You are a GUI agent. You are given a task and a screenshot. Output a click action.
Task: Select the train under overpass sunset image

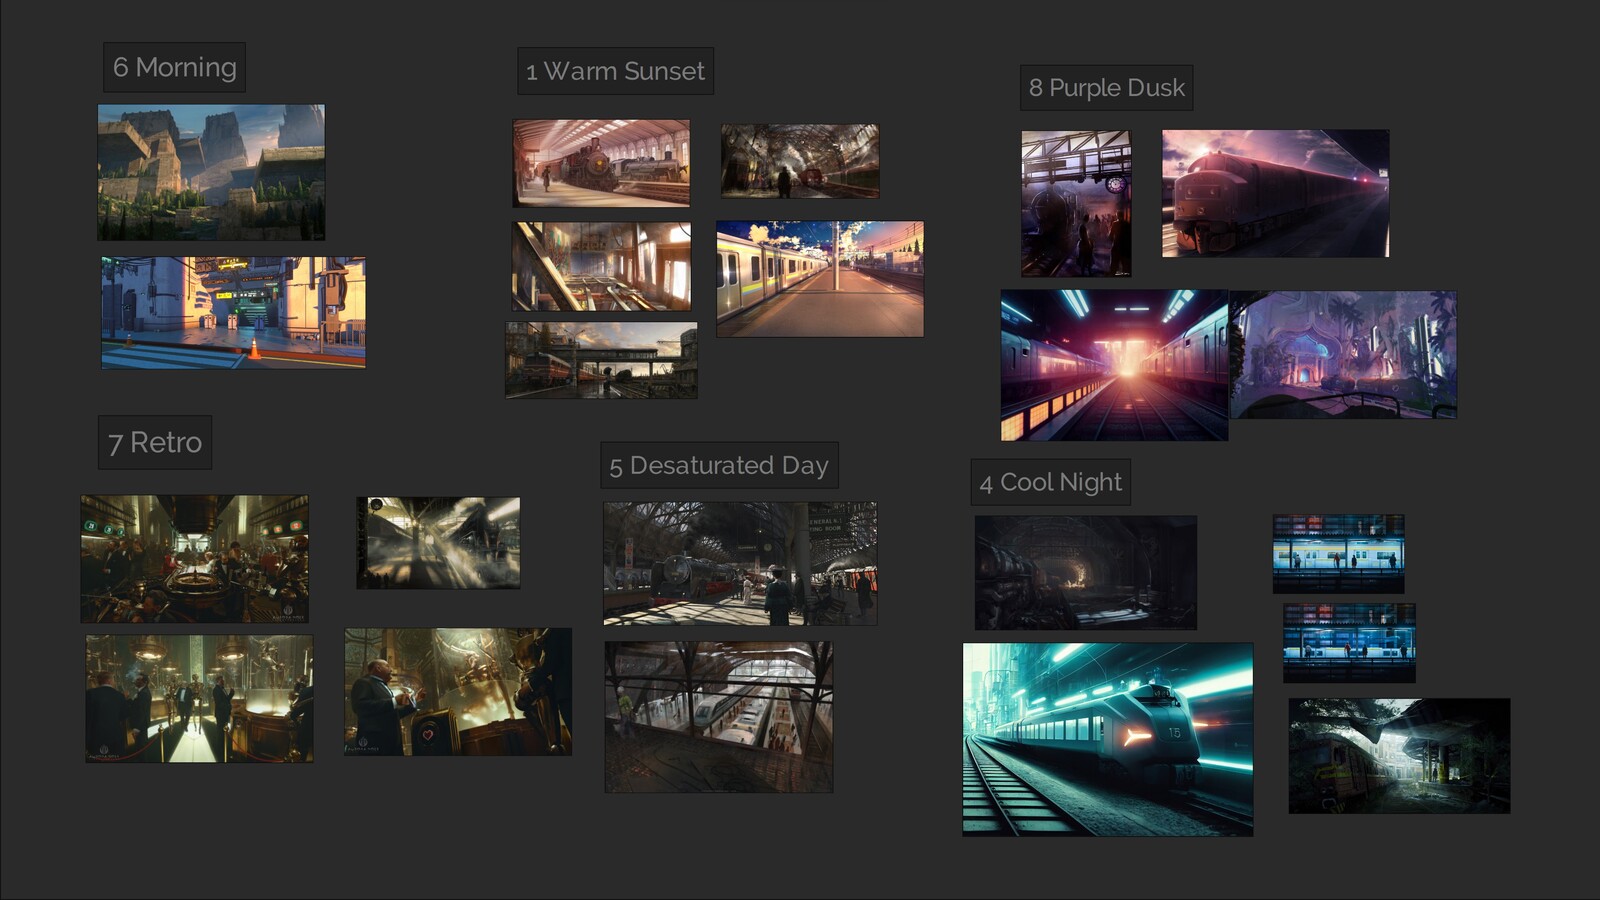(601, 360)
